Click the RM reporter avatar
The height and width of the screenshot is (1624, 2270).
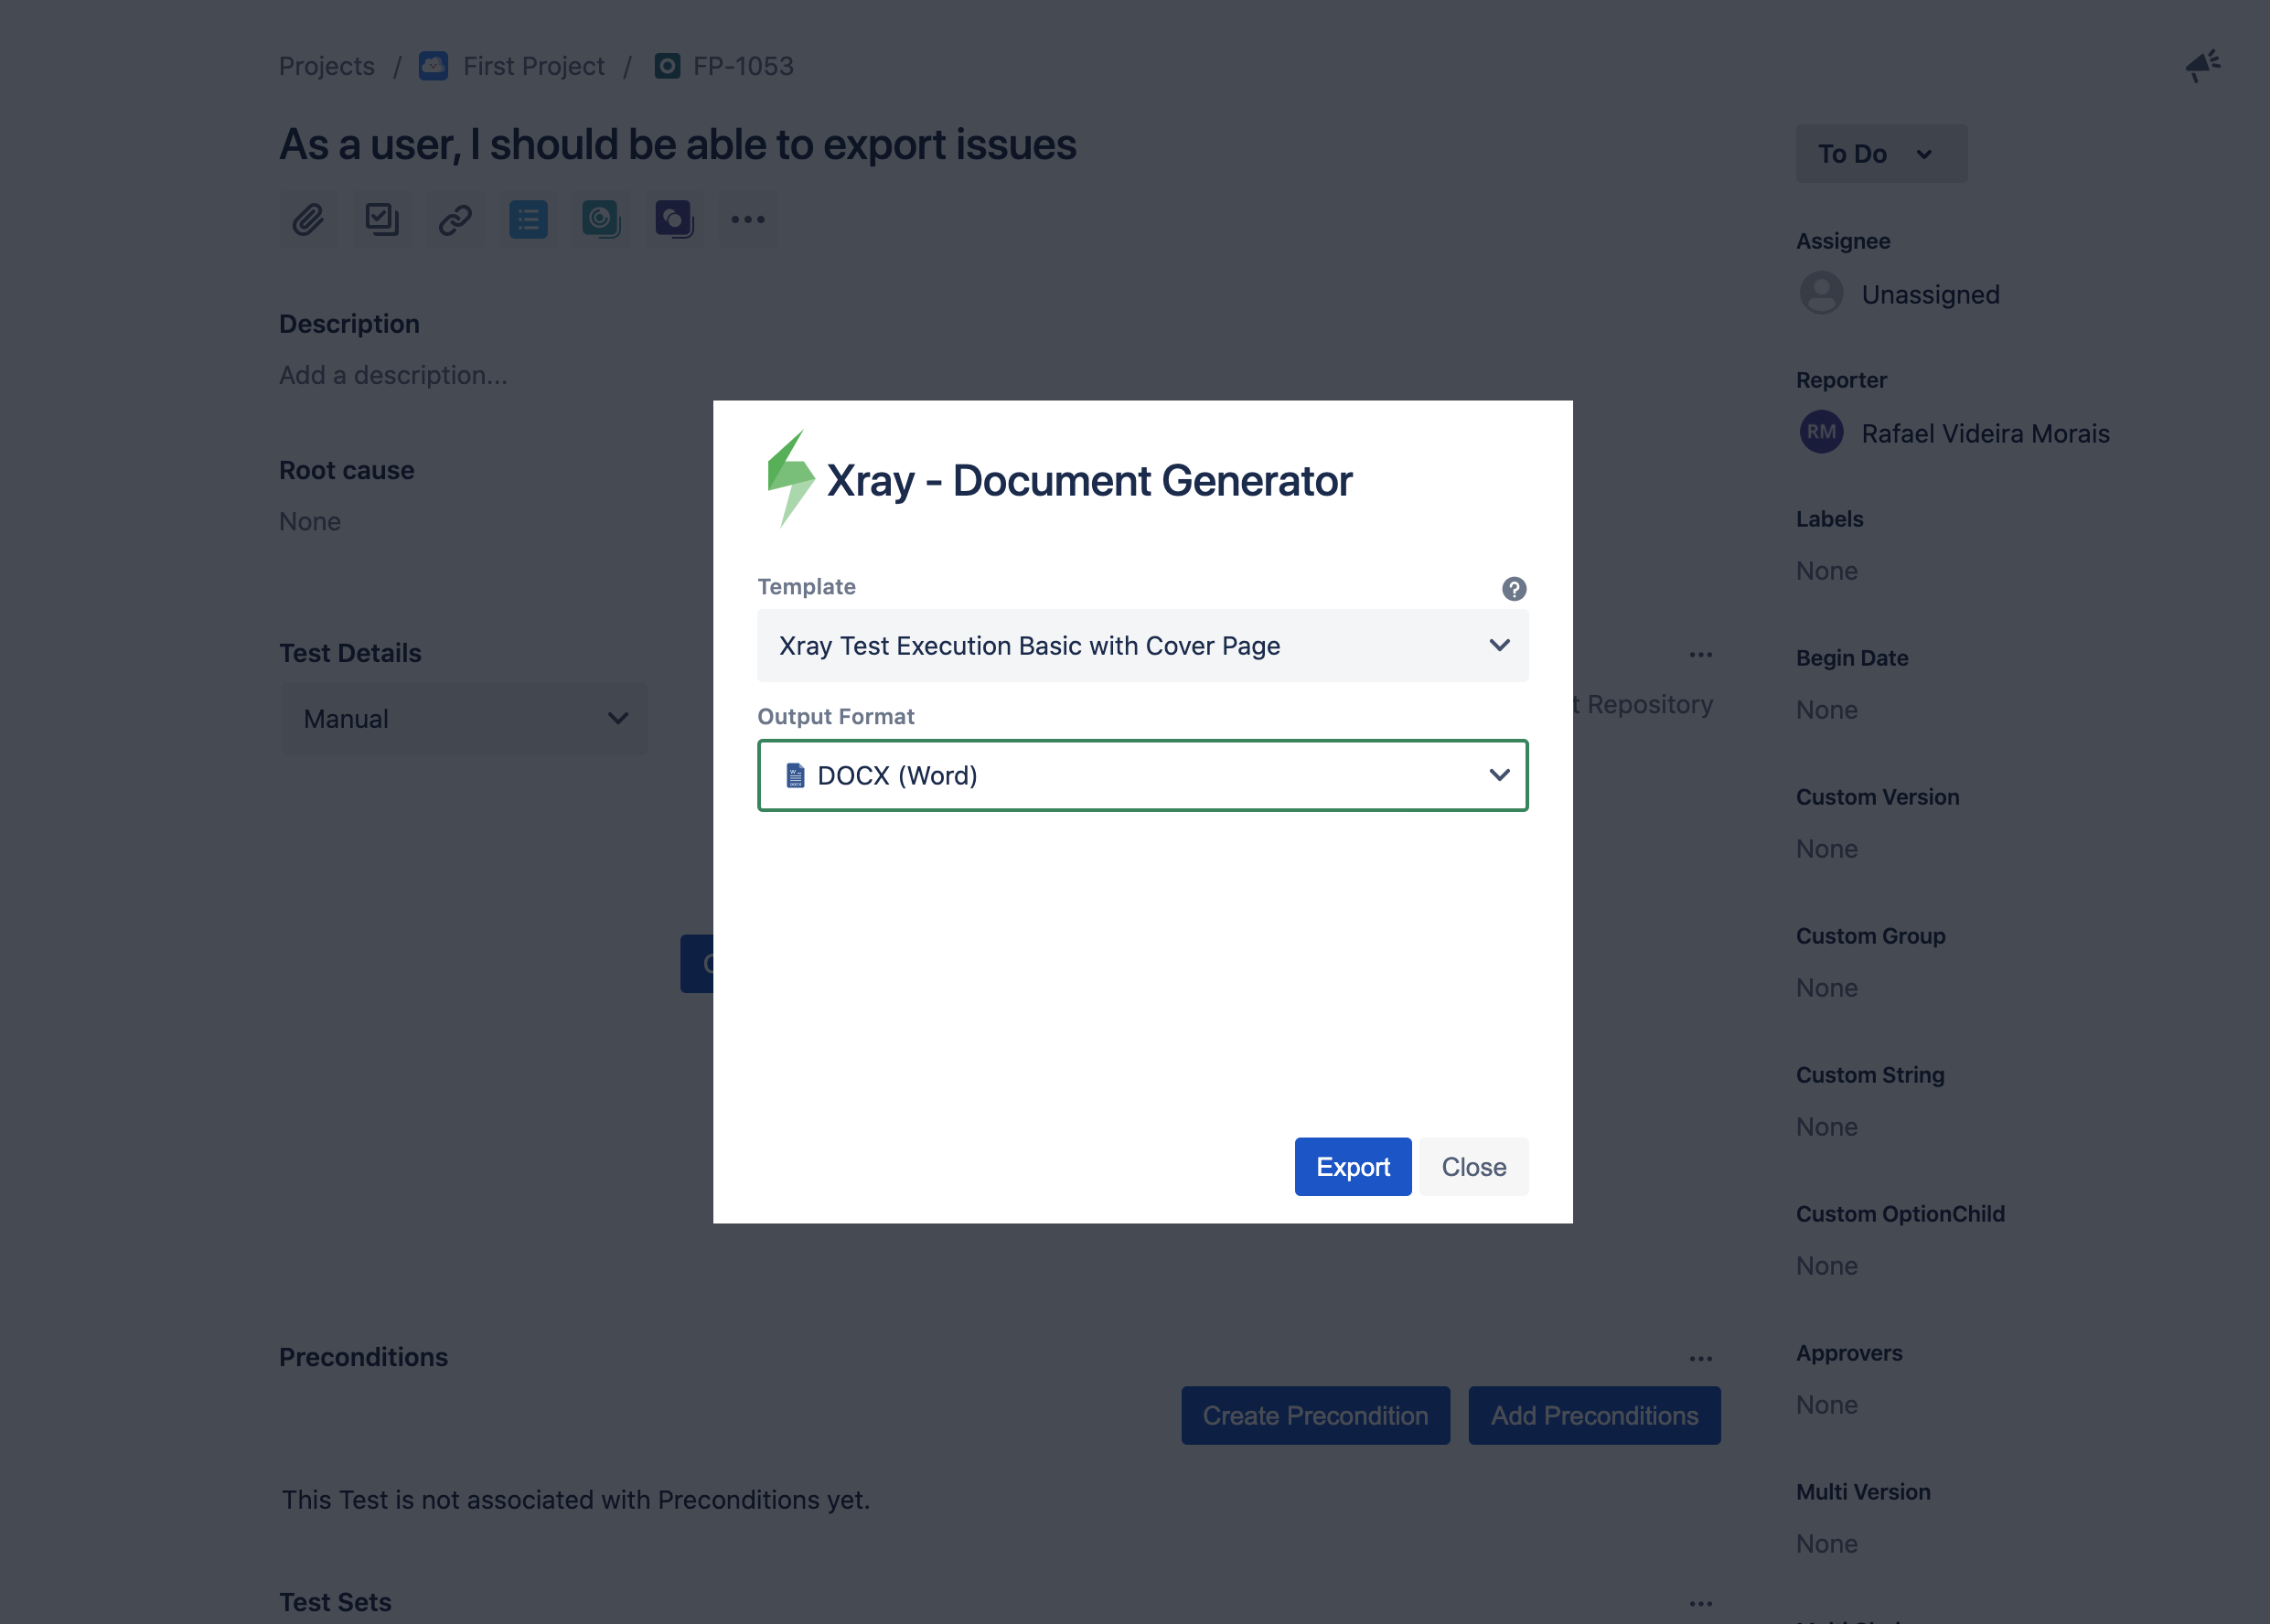[1821, 432]
